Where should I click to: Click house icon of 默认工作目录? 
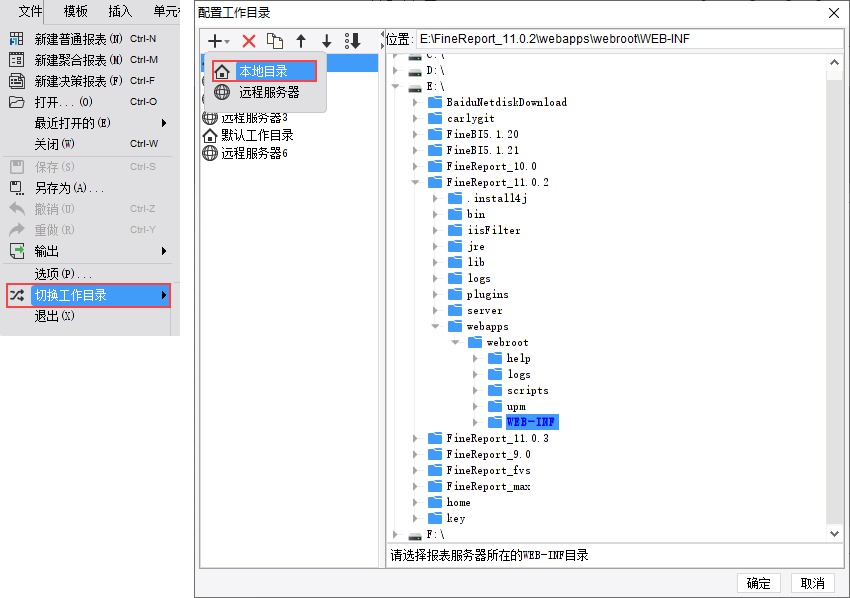click(x=210, y=135)
